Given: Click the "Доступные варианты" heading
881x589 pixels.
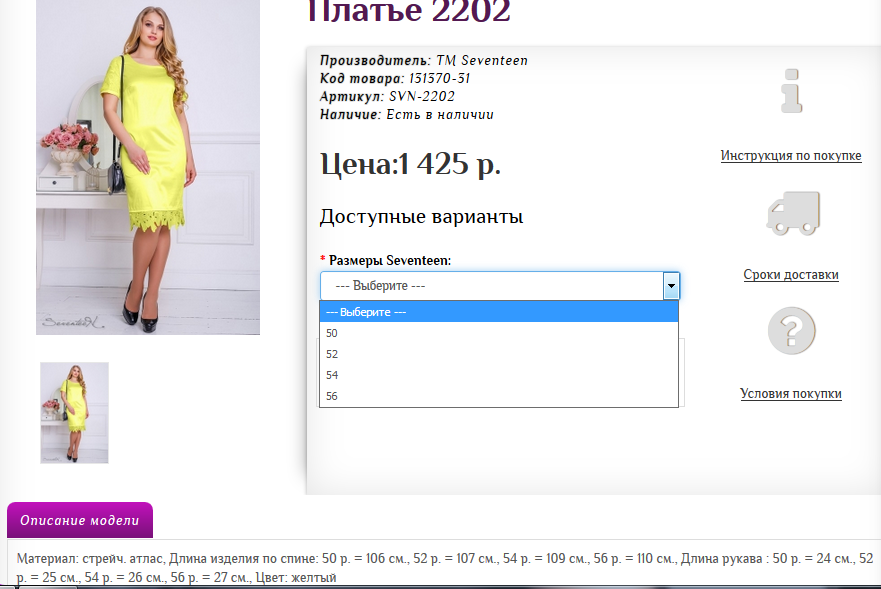Looking at the screenshot, I should pyautogui.click(x=421, y=217).
